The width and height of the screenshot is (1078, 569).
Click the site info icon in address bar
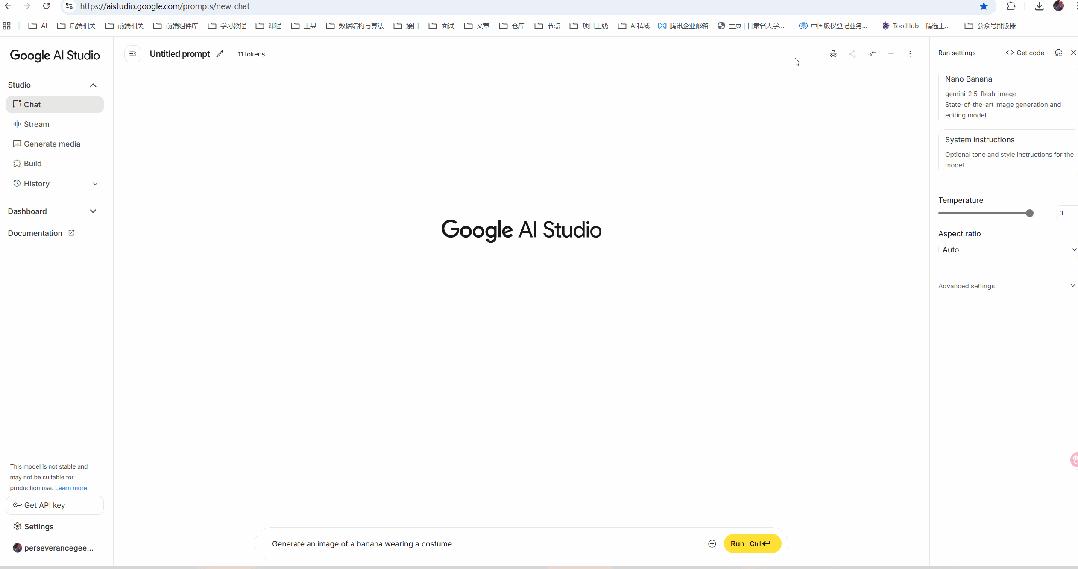[69, 6]
